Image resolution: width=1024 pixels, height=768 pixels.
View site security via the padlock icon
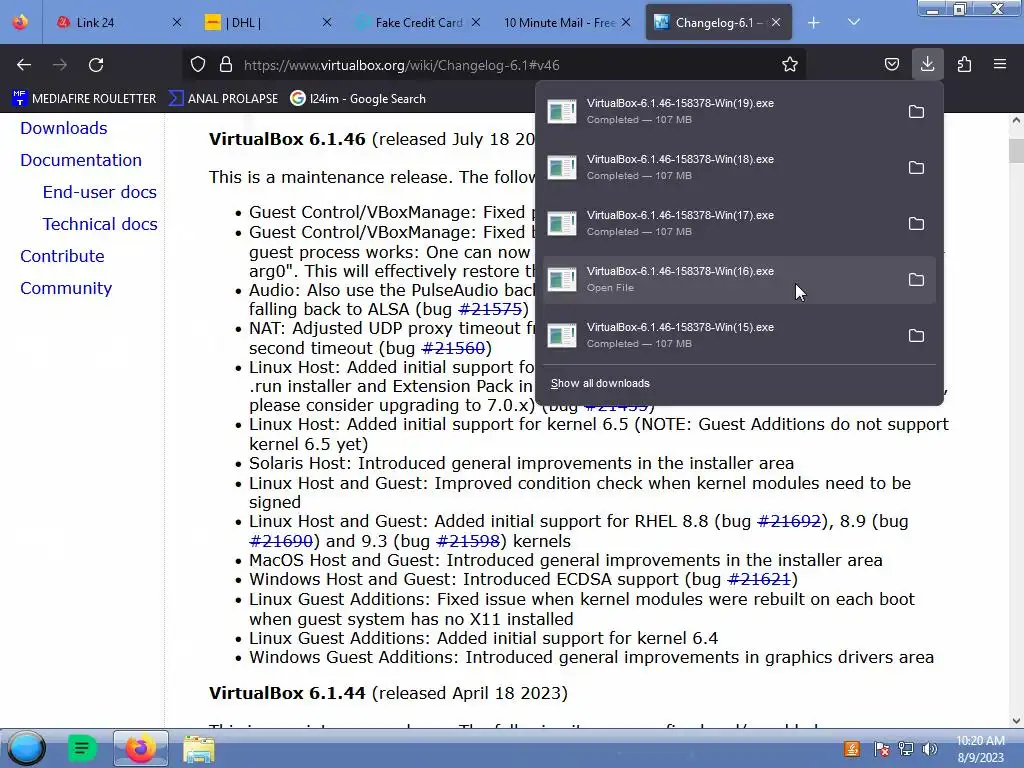[226, 65]
